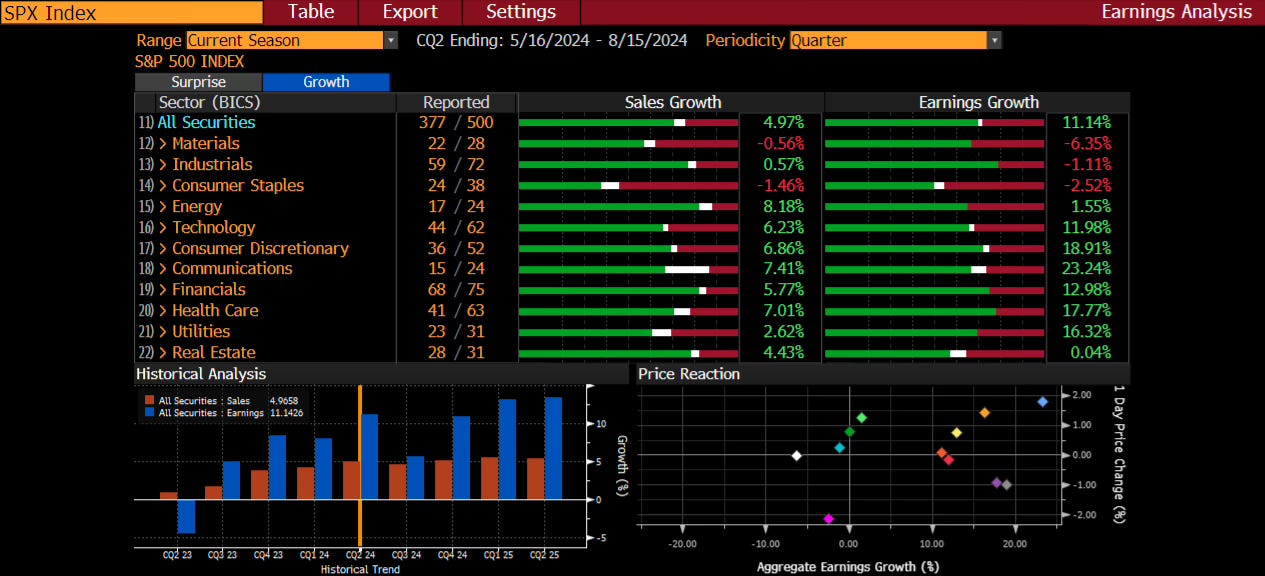
Task: Open the Range Current Season dropdown
Action: (292, 40)
